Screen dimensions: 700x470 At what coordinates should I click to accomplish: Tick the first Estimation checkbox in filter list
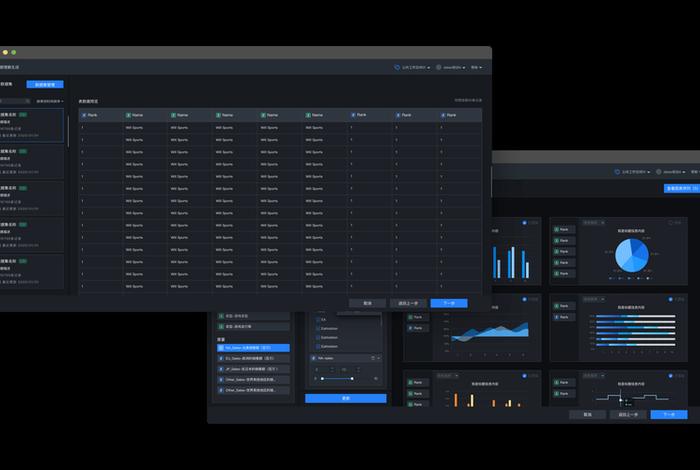click(x=318, y=328)
